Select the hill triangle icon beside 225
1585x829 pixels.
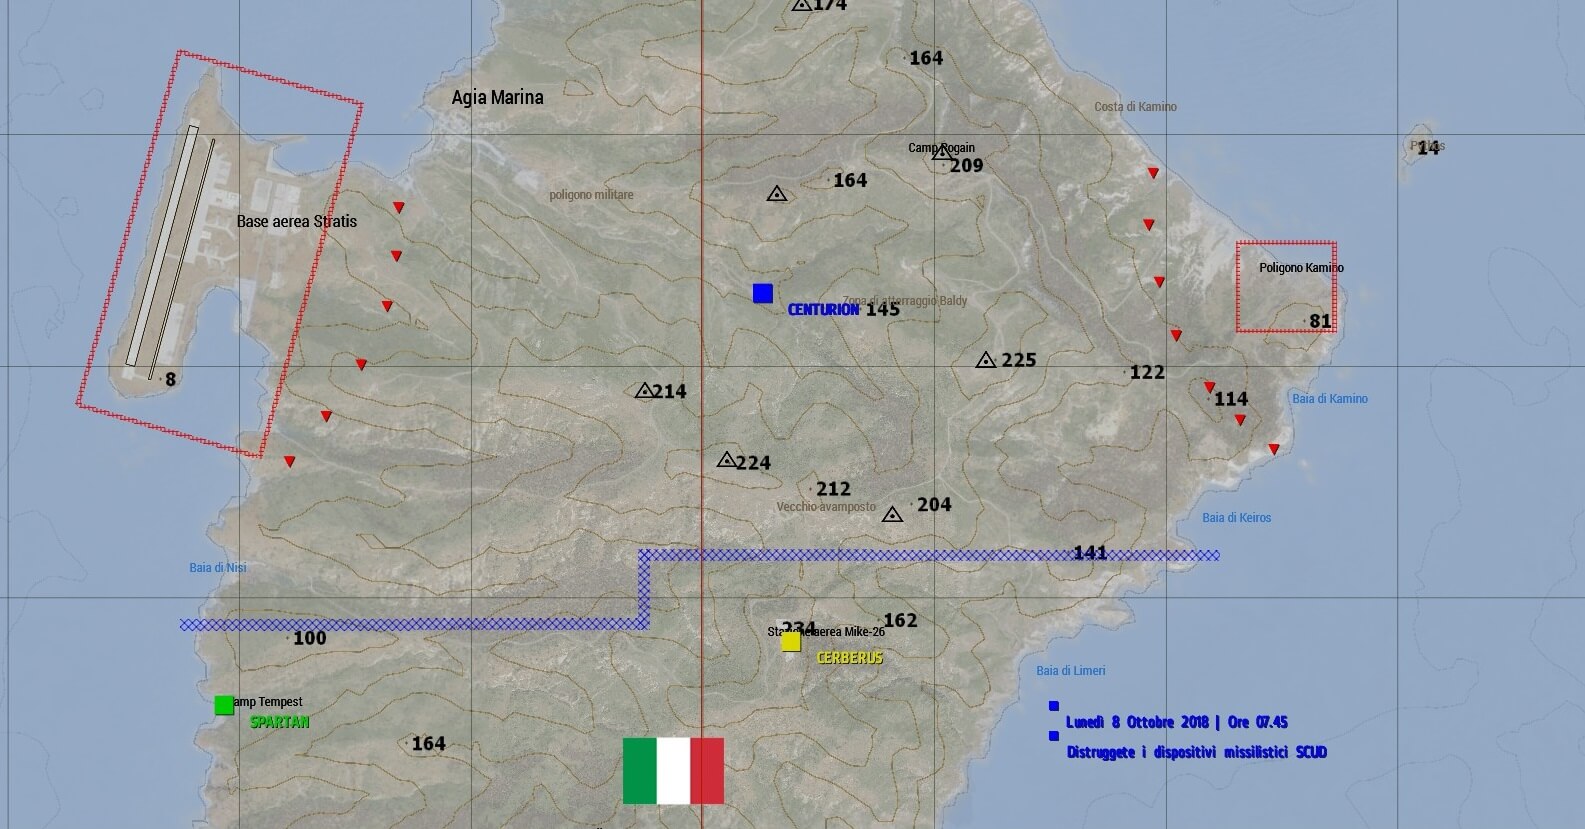point(986,360)
